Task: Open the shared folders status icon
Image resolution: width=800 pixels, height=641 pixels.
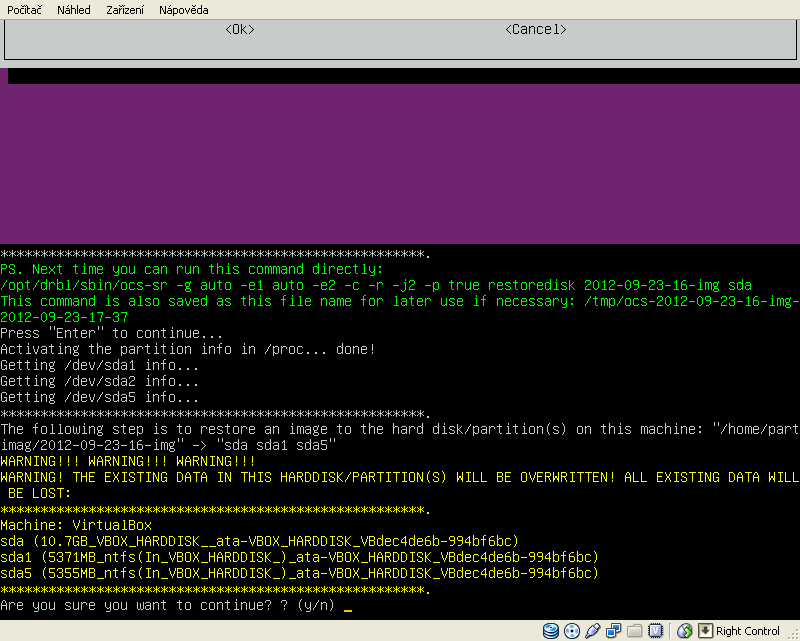Action: click(634, 631)
